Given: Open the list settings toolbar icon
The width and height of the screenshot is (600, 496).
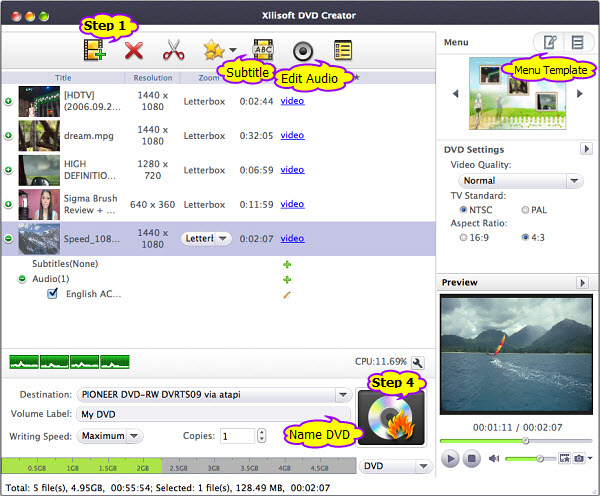Looking at the screenshot, I should coord(342,50).
